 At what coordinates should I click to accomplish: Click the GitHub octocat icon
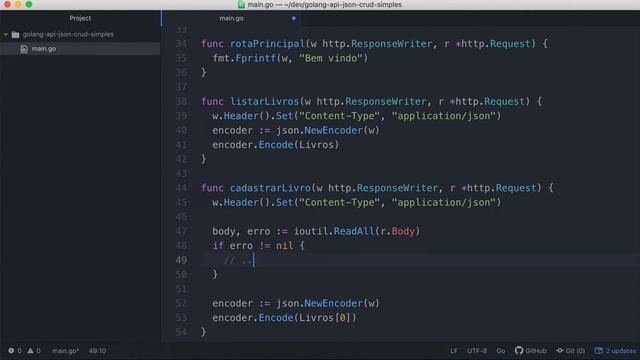coord(519,351)
